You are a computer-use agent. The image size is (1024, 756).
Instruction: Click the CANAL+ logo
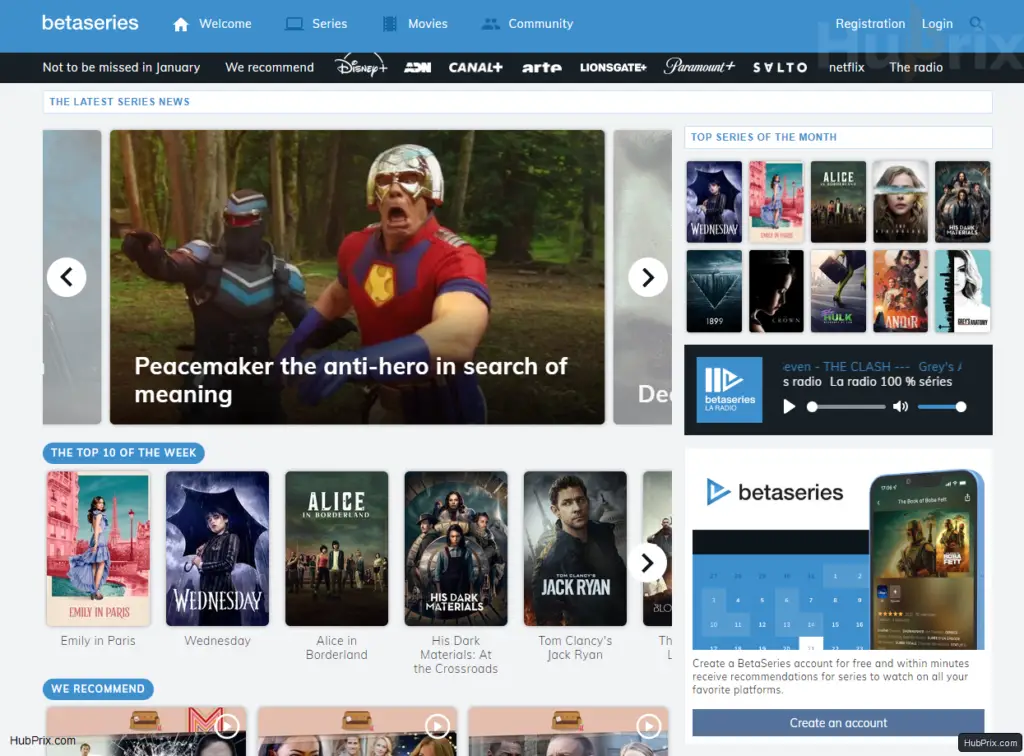[x=475, y=67]
